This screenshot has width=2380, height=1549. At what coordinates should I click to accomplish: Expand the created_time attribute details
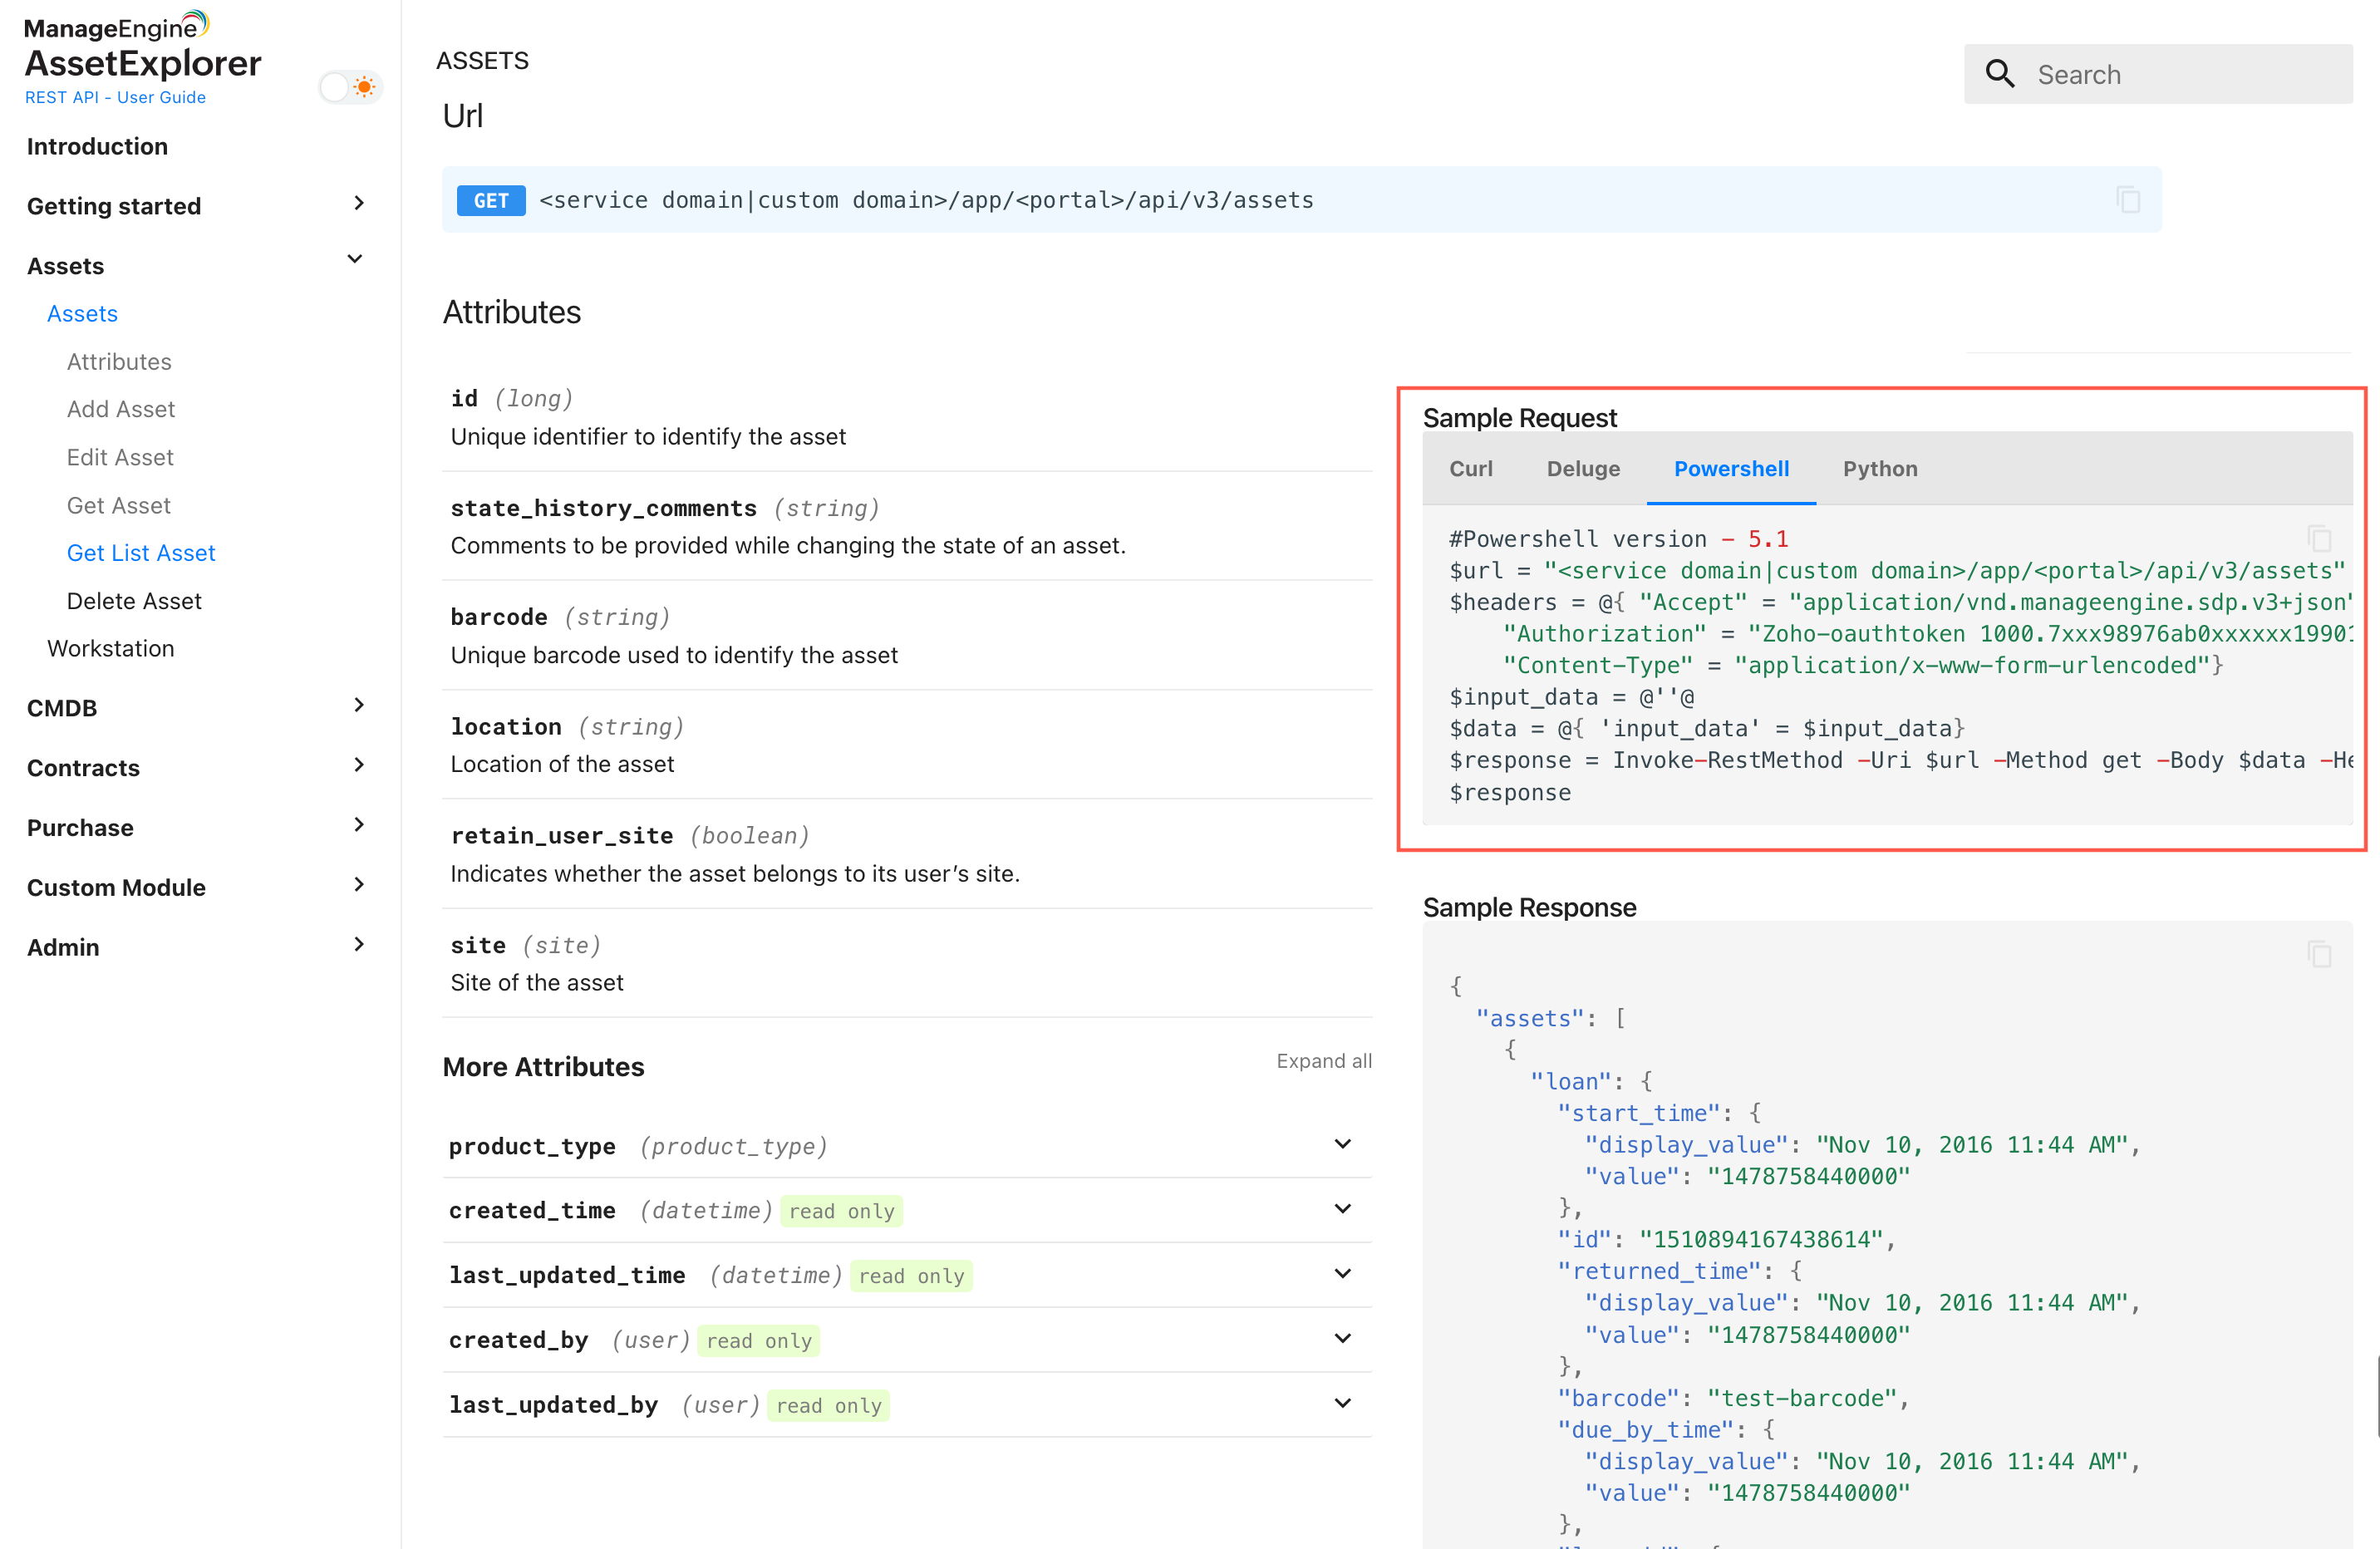click(x=1342, y=1209)
